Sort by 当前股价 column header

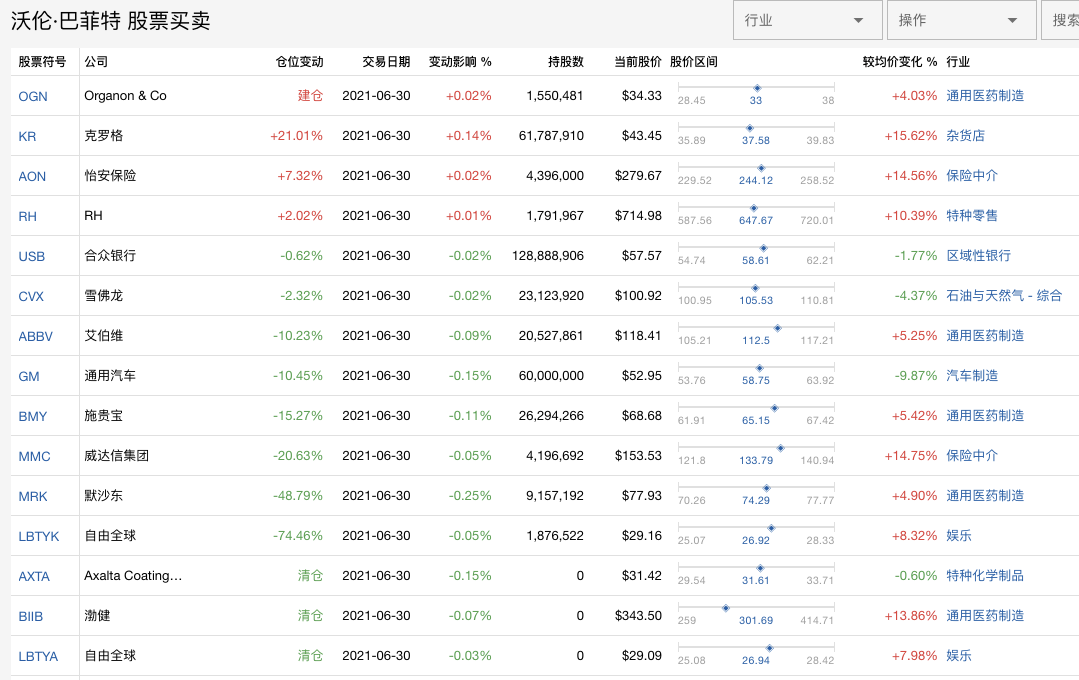point(637,62)
